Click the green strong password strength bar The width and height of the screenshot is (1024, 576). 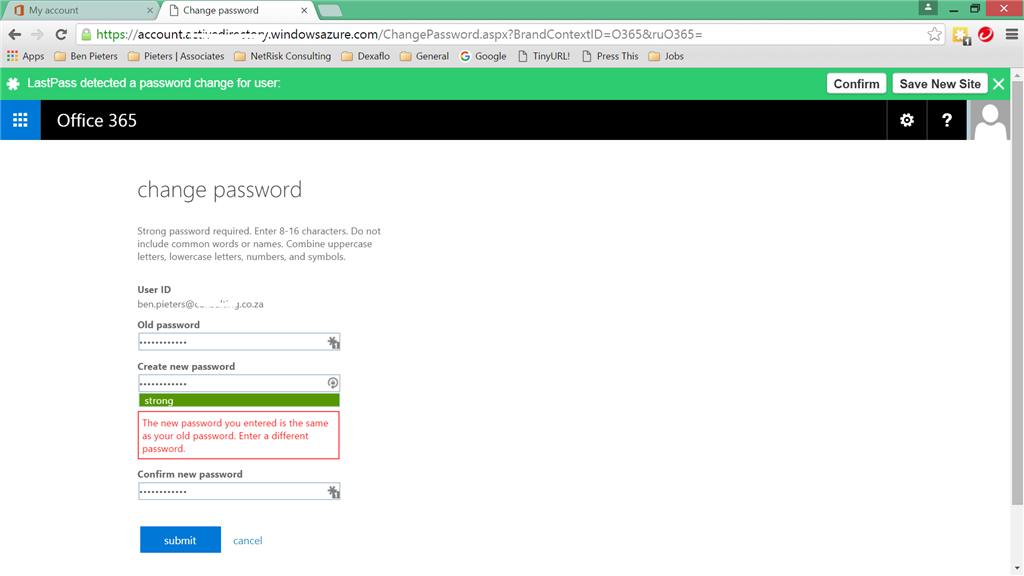point(239,400)
